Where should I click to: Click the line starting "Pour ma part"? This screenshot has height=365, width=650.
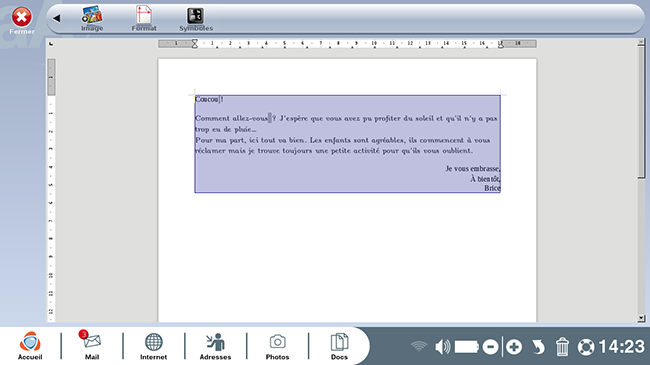click(342, 140)
